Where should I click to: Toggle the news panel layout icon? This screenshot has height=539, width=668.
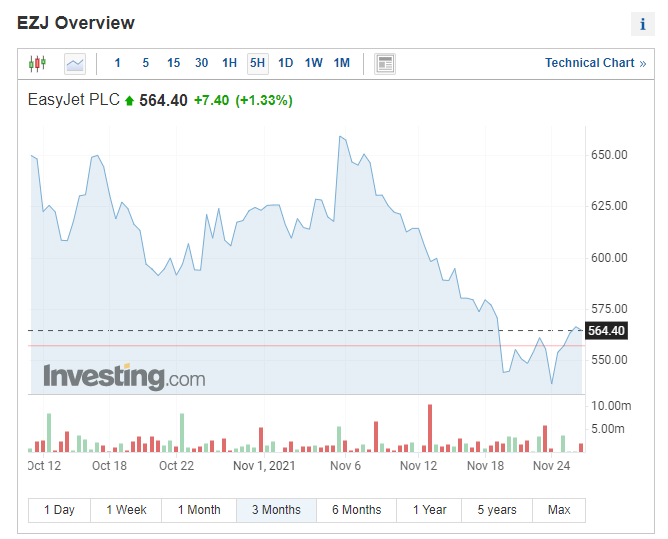(385, 64)
